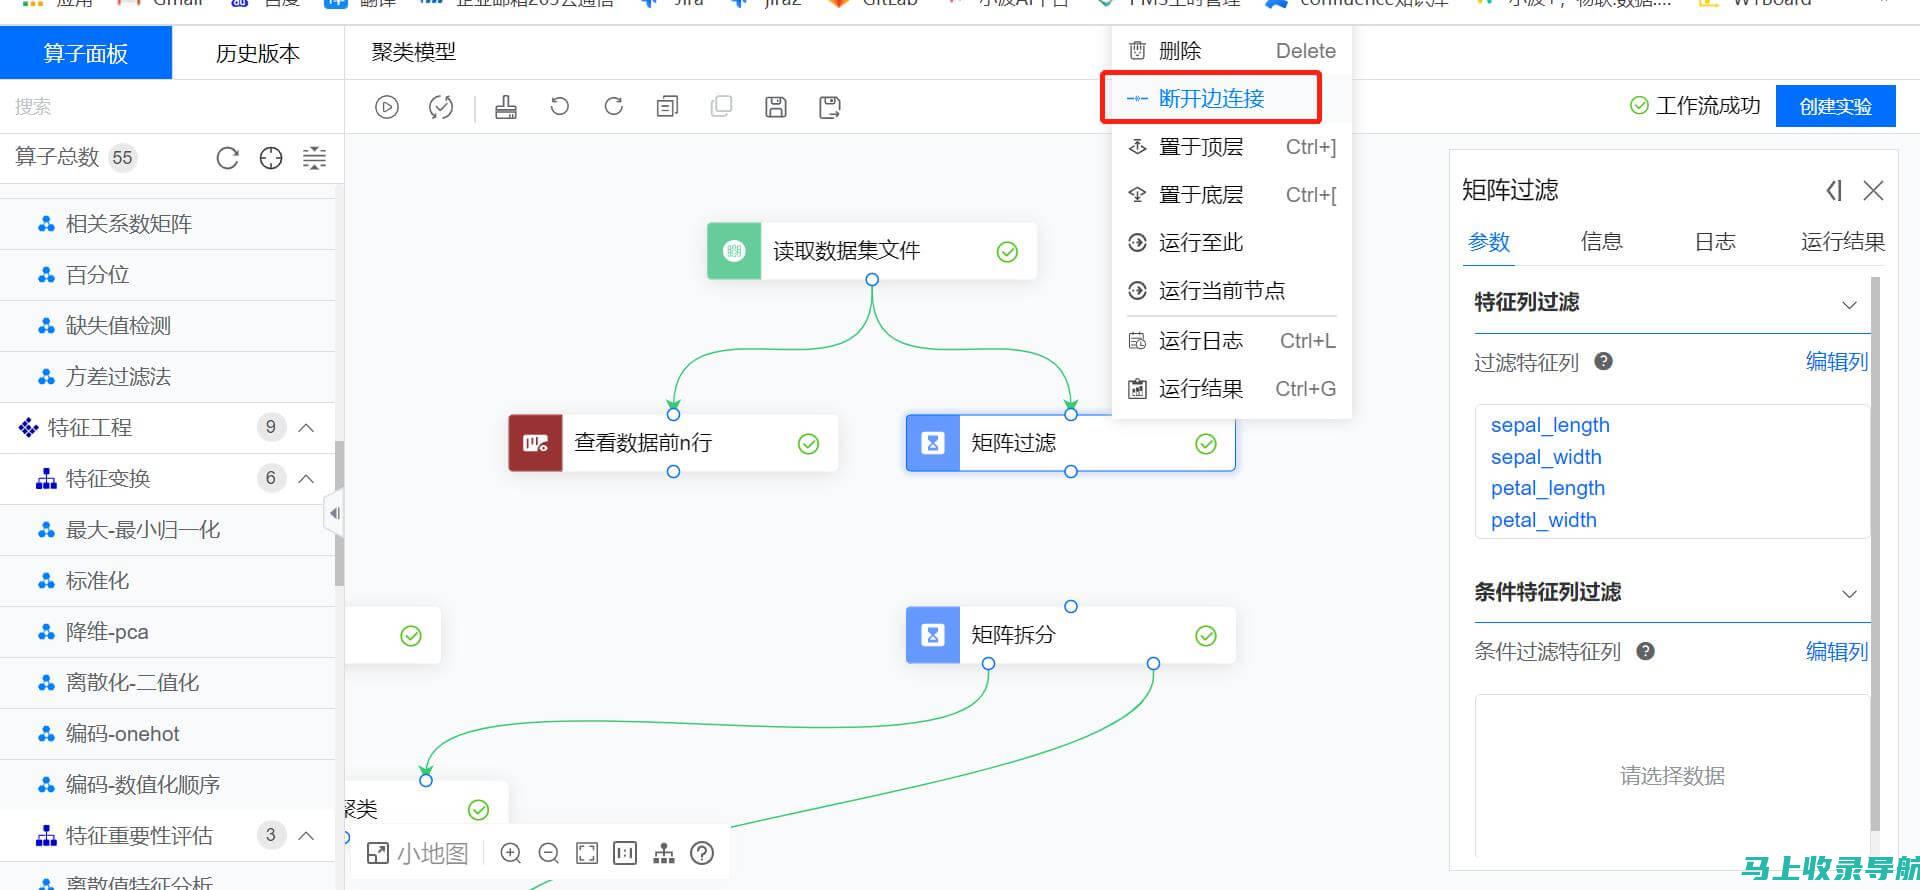Viewport: 1920px width, 890px height.
Task: Select the 编码-onehot operator
Action: click(167, 734)
